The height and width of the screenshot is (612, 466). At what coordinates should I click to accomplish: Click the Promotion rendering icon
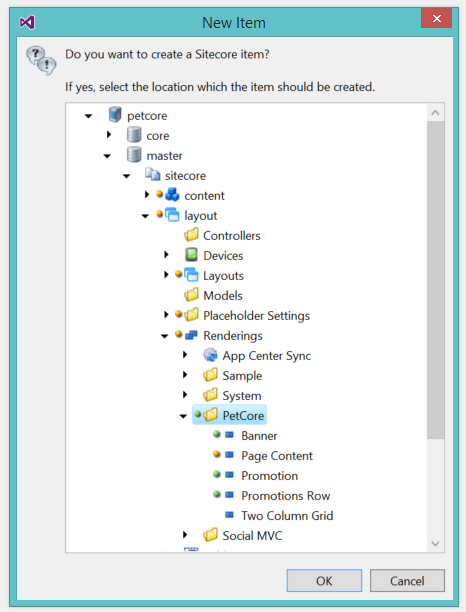click(229, 475)
